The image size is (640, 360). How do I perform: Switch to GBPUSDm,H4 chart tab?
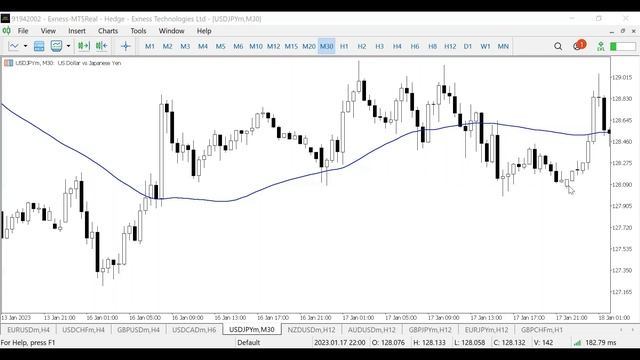coord(138,329)
